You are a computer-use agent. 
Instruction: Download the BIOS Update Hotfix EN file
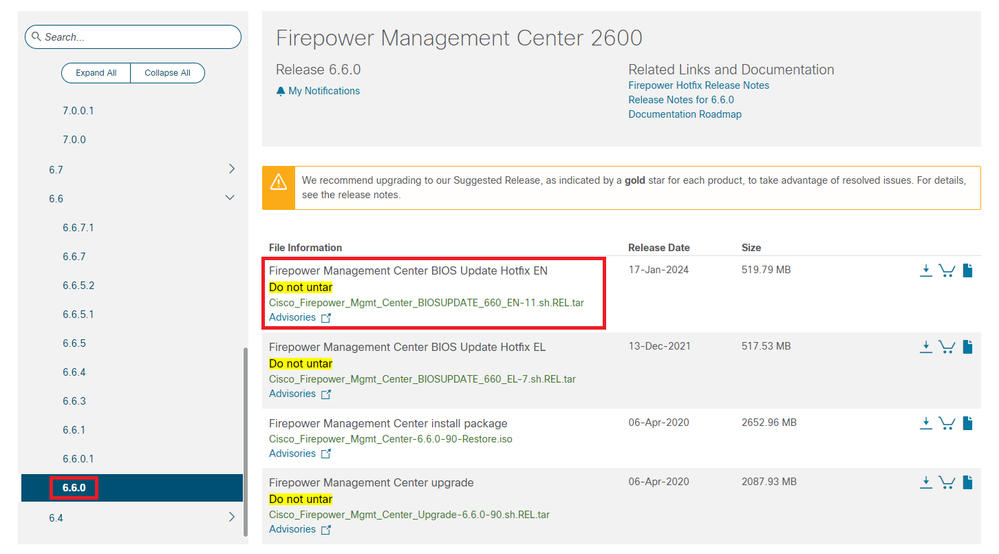(x=926, y=270)
